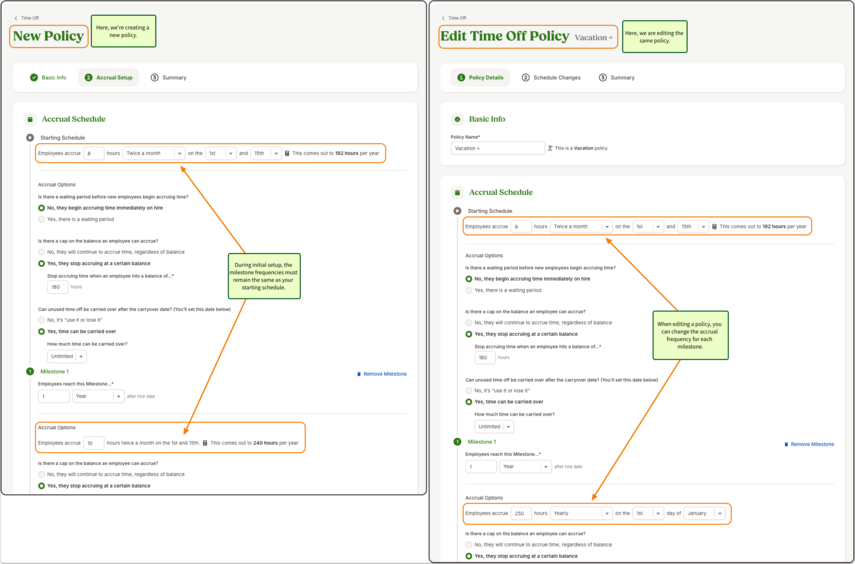Open Basic Info step in New Policy

click(x=48, y=77)
